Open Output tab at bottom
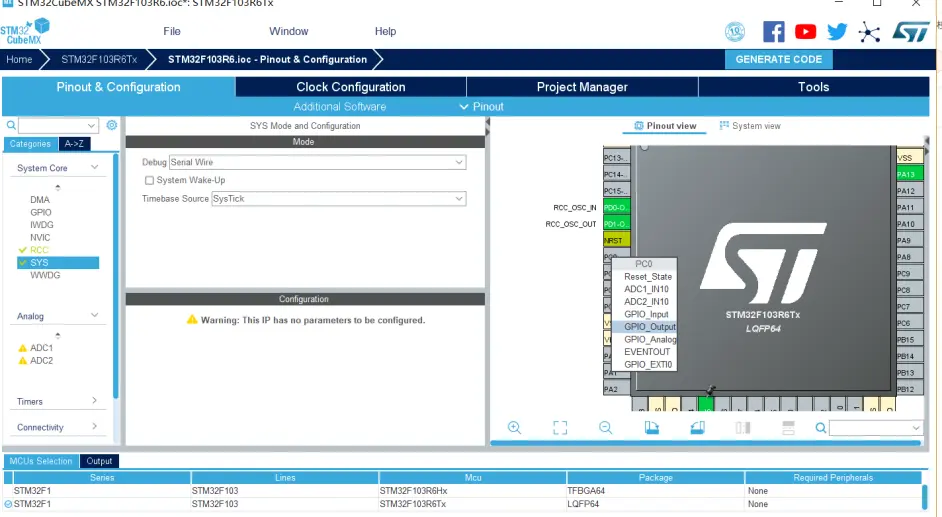942x517 pixels. (x=99, y=461)
